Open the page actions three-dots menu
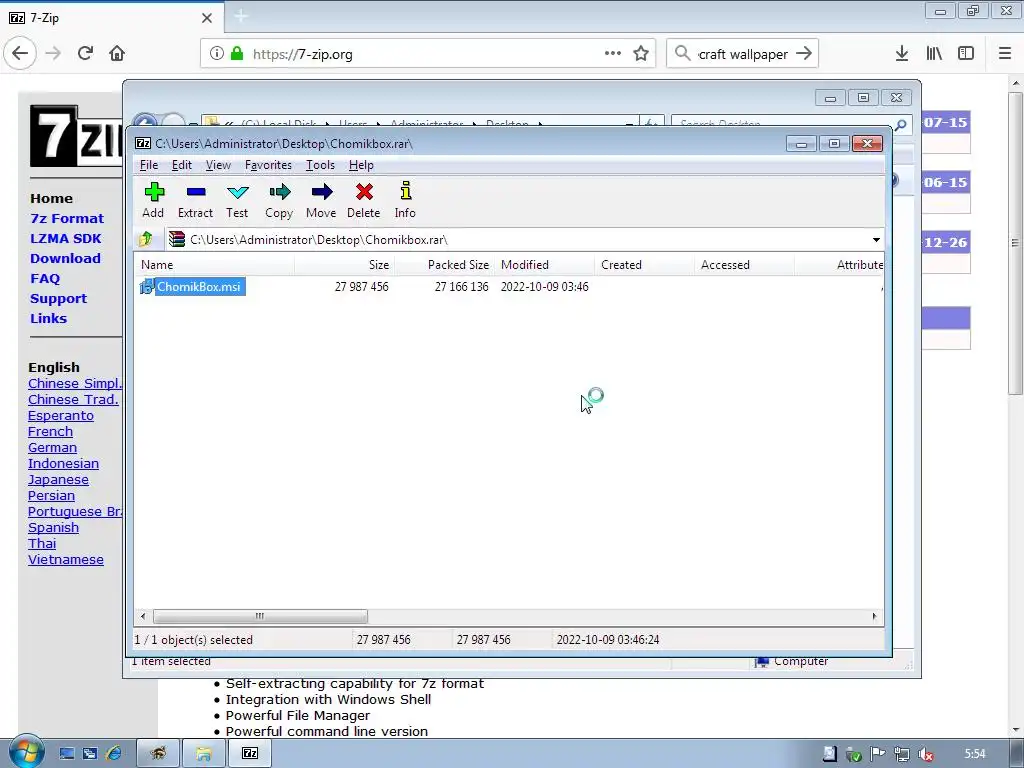 pyautogui.click(x=613, y=54)
